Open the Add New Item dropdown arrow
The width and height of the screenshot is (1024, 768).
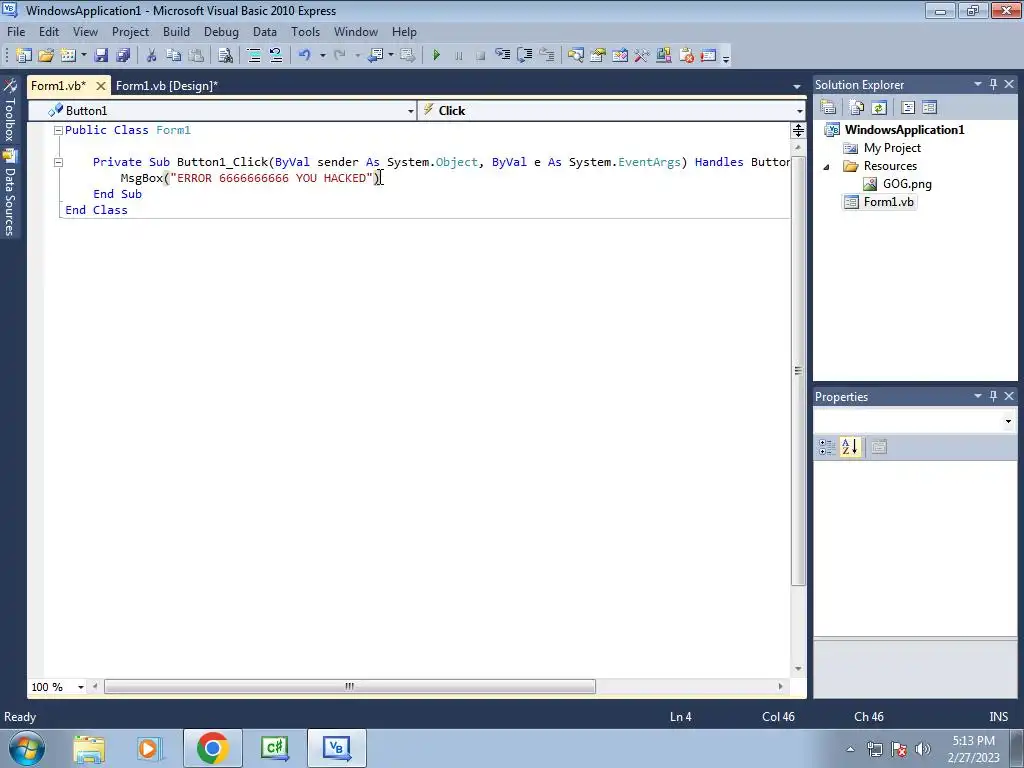click(x=84, y=56)
